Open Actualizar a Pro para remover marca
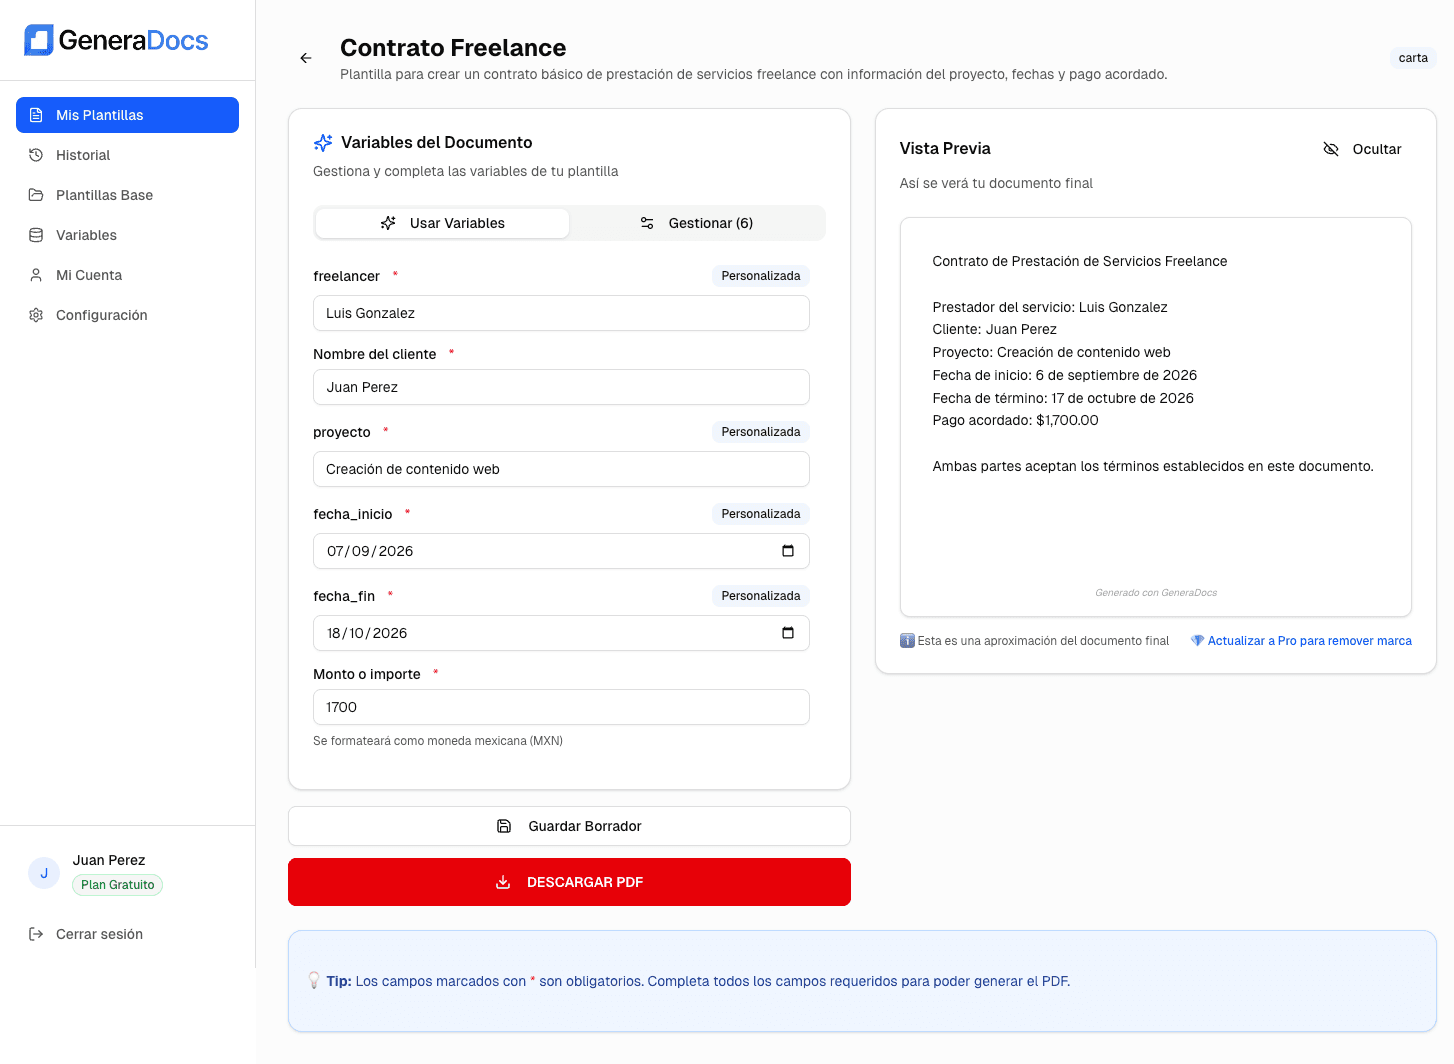1454x1064 pixels. coord(1309,640)
